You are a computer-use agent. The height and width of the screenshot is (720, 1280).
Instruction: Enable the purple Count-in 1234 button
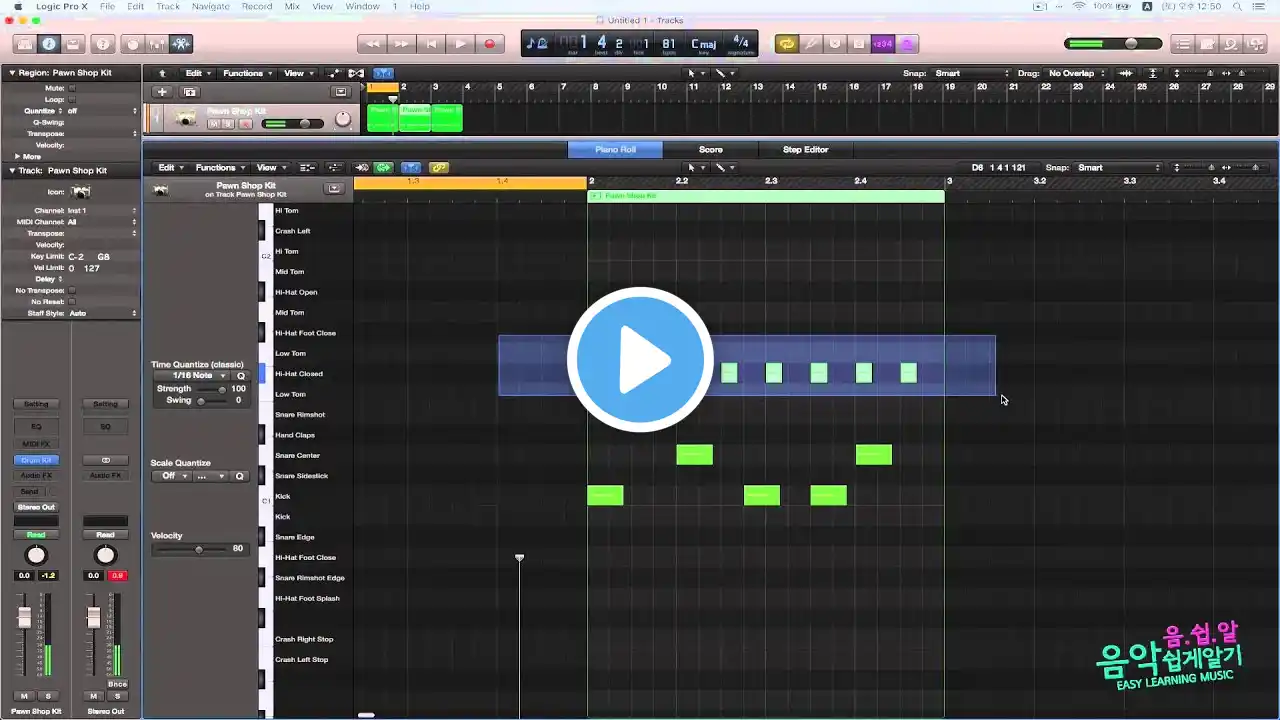883,44
